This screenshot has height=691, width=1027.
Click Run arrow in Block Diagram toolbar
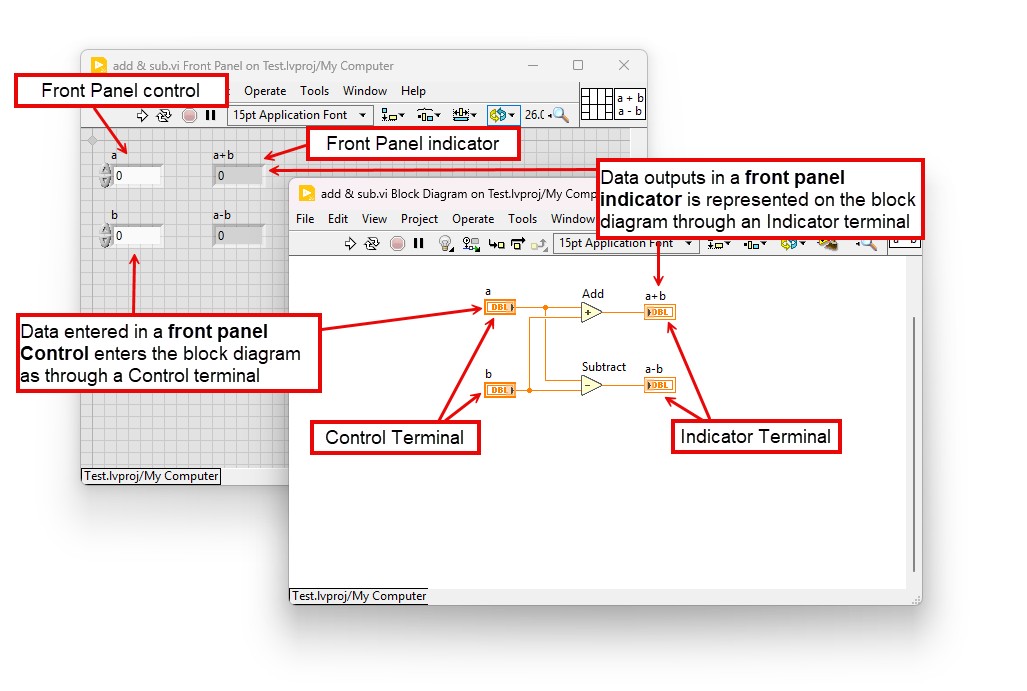[350, 244]
